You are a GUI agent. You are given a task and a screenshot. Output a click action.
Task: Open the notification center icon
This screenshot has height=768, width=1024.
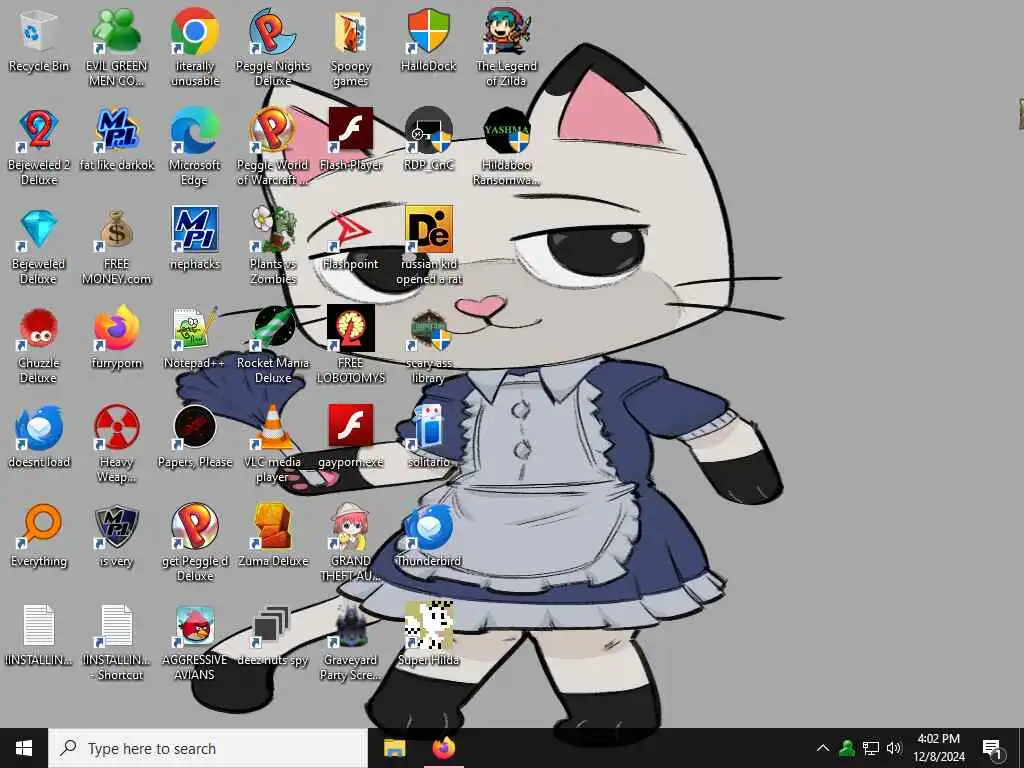993,750
